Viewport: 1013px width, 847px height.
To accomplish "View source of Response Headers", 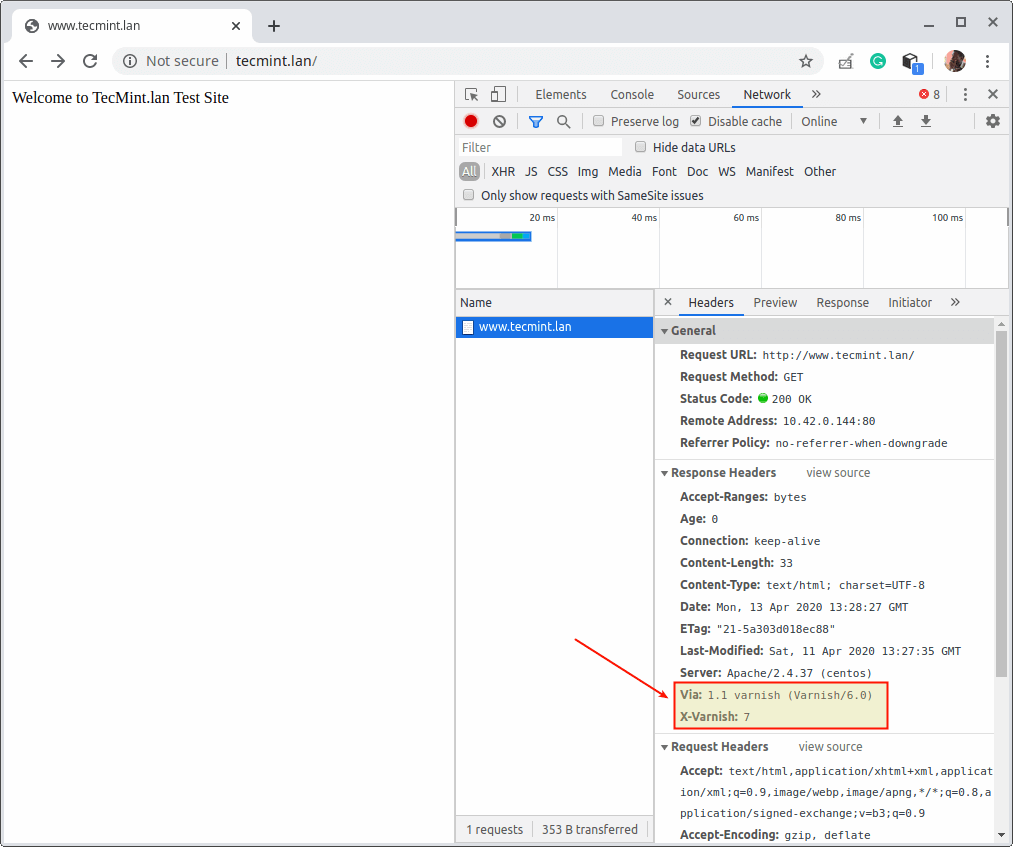I will pos(838,472).
